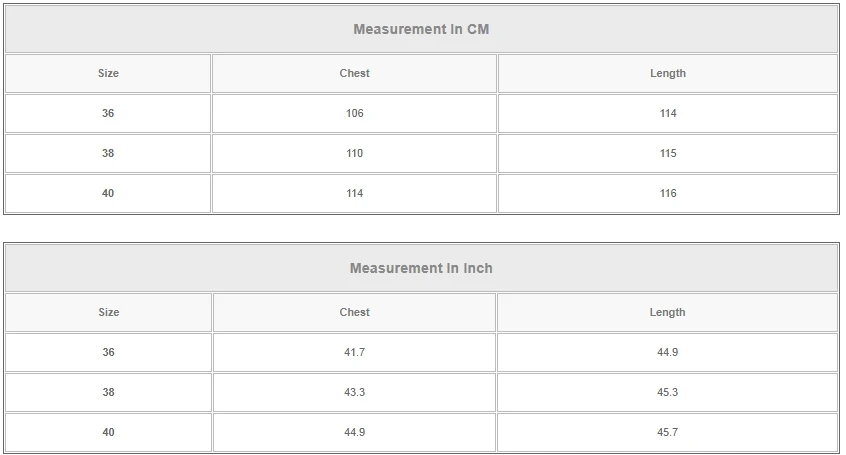Viewport: 846px width, 455px height.
Task: Click the Size header in the Inch table
Action: tap(108, 312)
